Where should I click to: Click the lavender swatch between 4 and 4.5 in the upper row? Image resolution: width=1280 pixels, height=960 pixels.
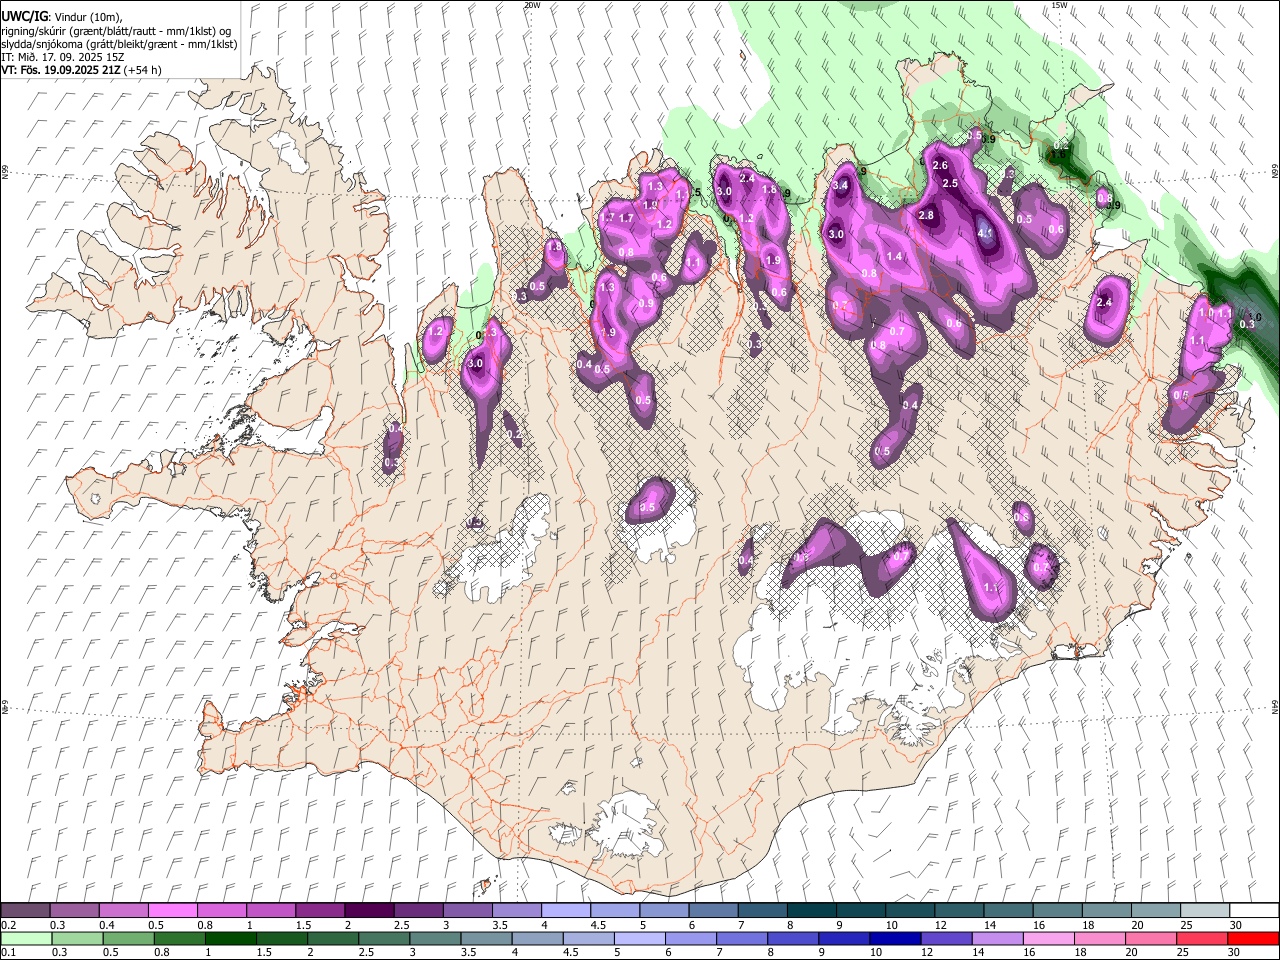[564, 911]
